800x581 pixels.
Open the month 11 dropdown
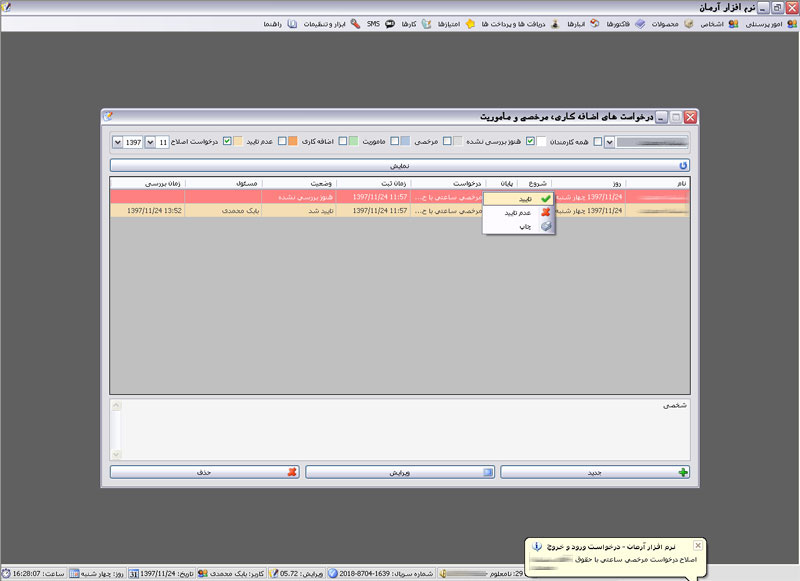pos(150,142)
